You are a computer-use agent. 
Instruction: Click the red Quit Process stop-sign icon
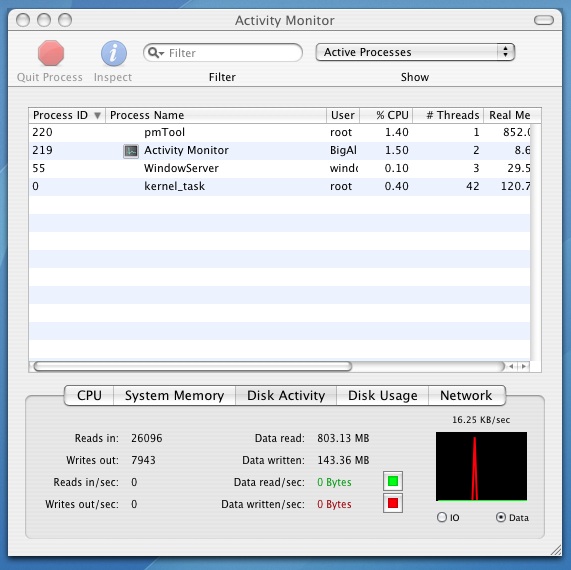[51, 53]
